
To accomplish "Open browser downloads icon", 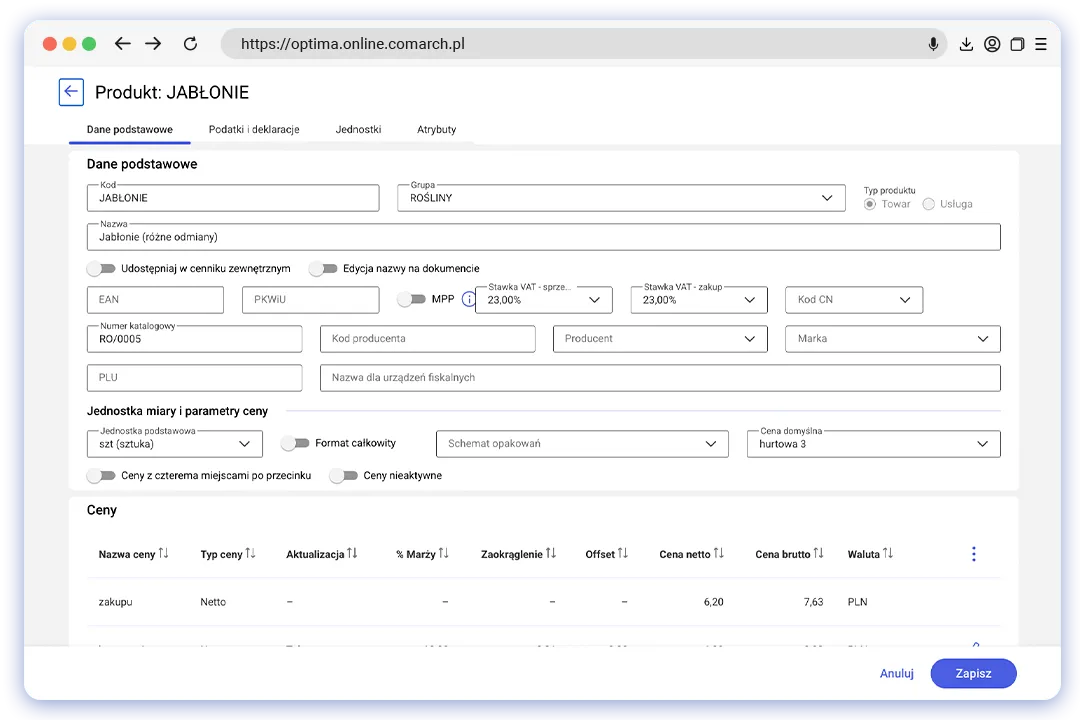I will (x=966, y=44).
